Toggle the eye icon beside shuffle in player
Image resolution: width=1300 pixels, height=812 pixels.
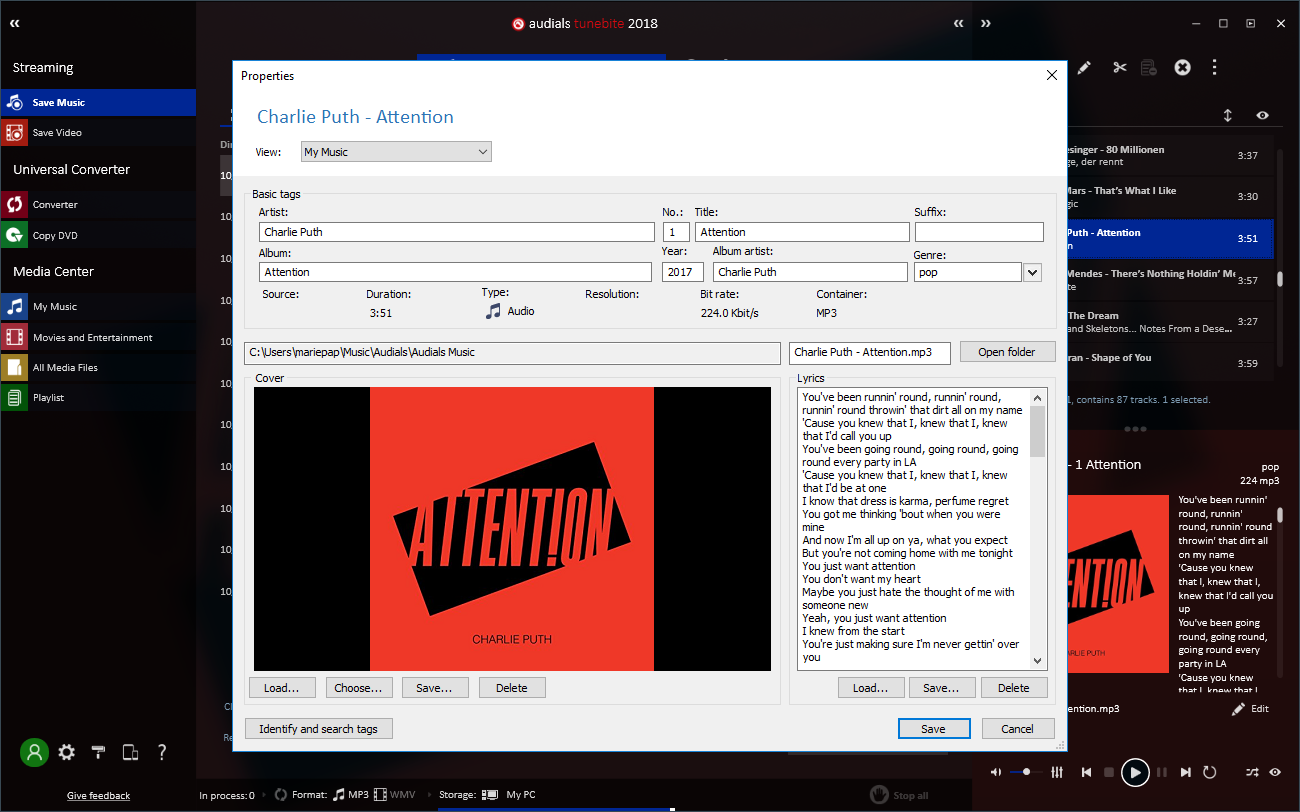[1275, 772]
